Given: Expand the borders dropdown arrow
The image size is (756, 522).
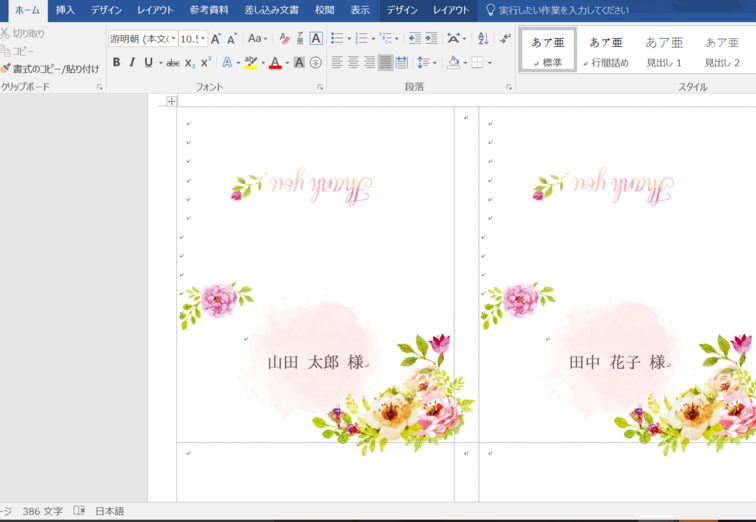Looking at the screenshot, I should pos(489,63).
